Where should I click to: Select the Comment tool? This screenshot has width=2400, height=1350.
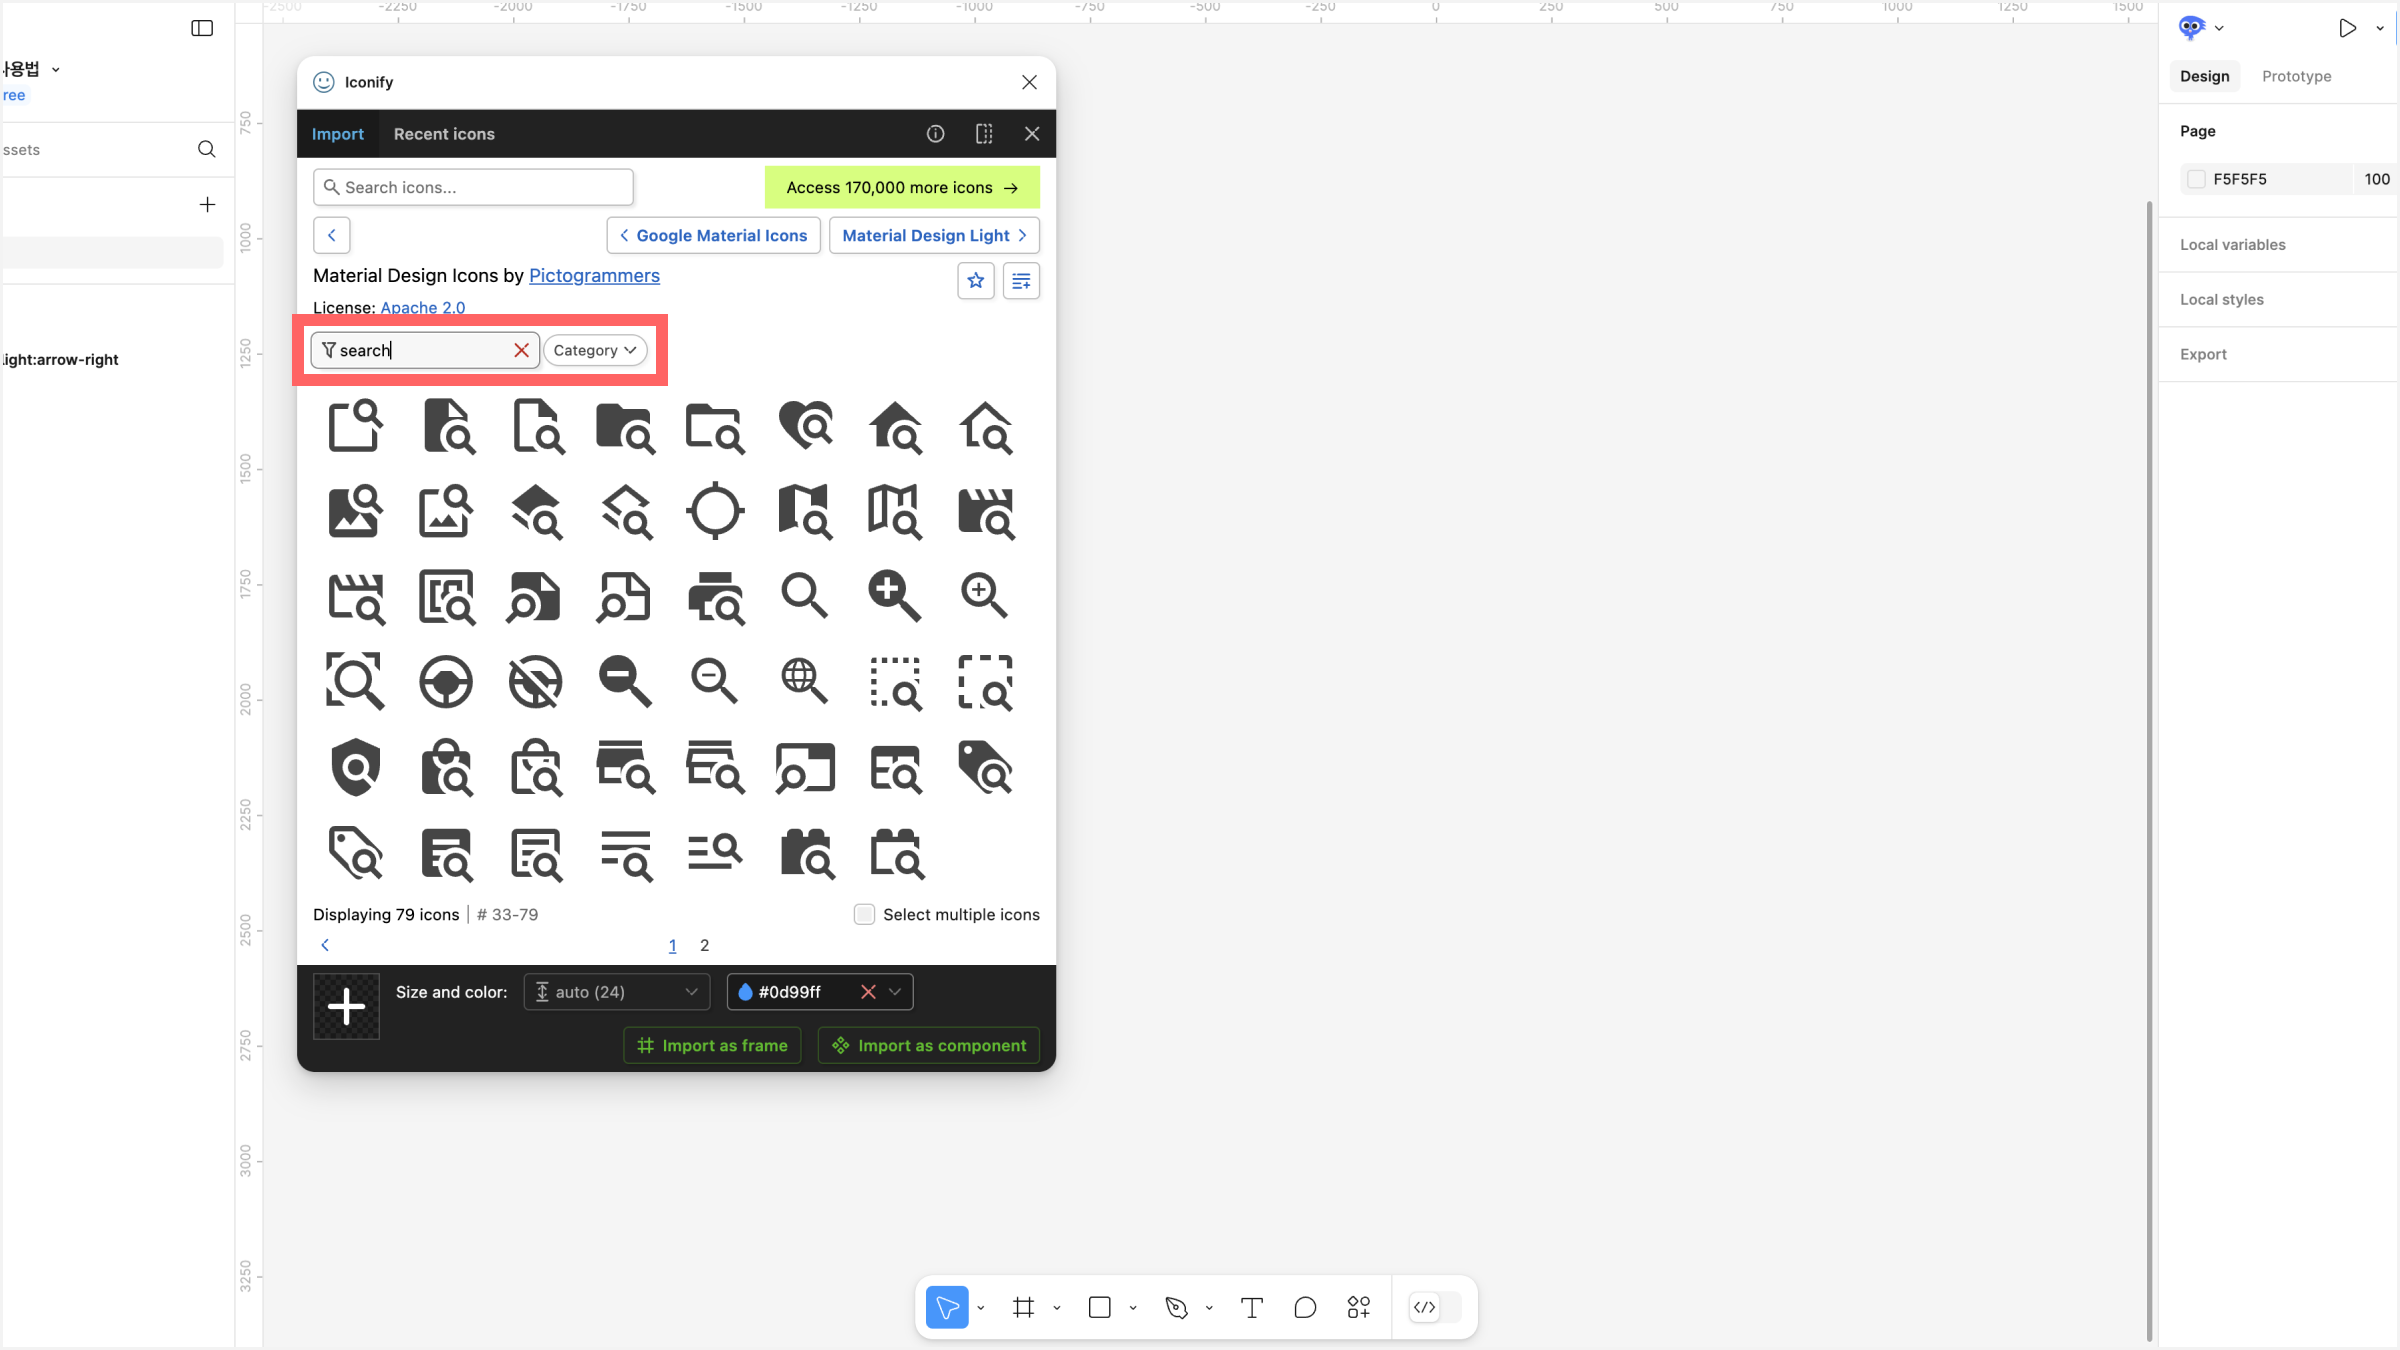(1305, 1307)
